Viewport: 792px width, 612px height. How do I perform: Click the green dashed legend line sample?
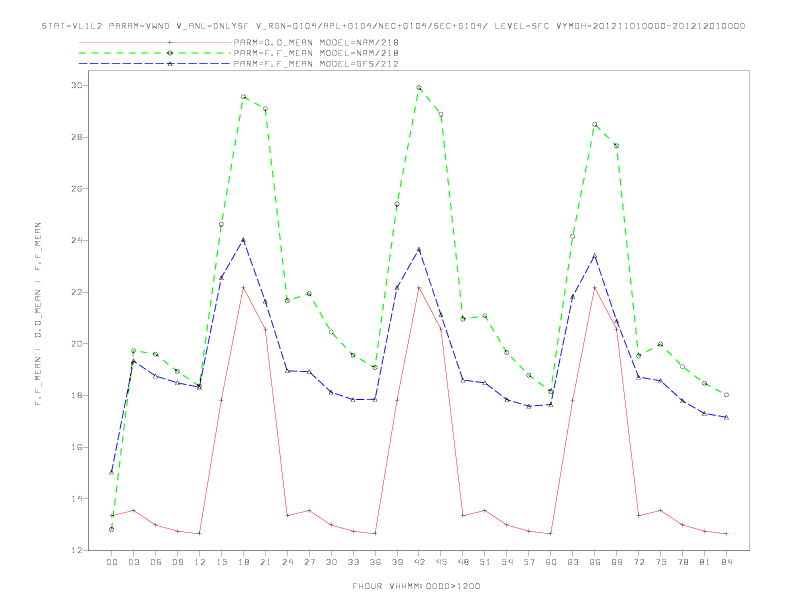(x=155, y=53)
